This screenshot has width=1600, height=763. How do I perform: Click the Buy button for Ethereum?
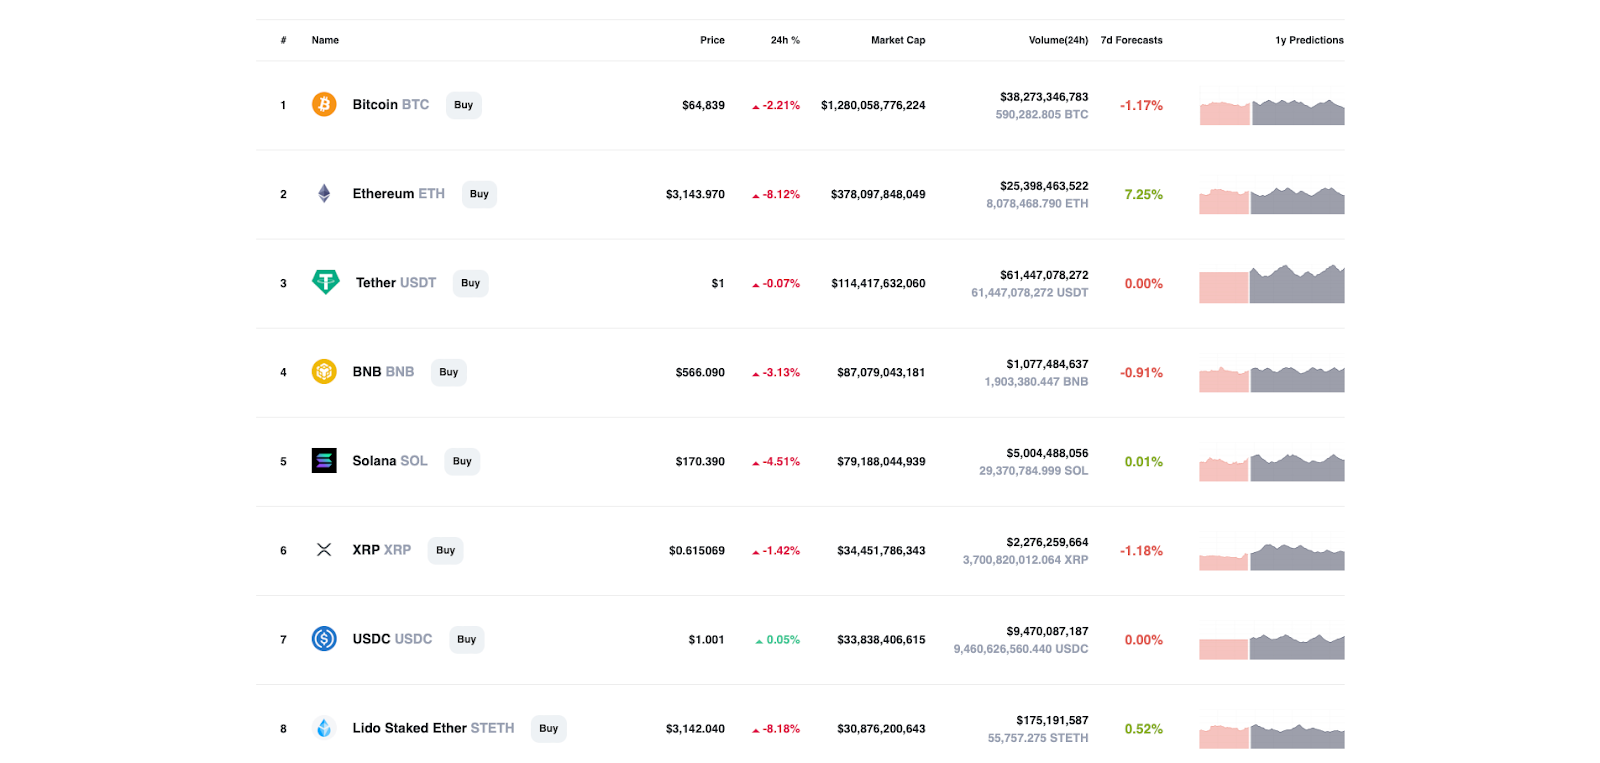click(479, 193)
